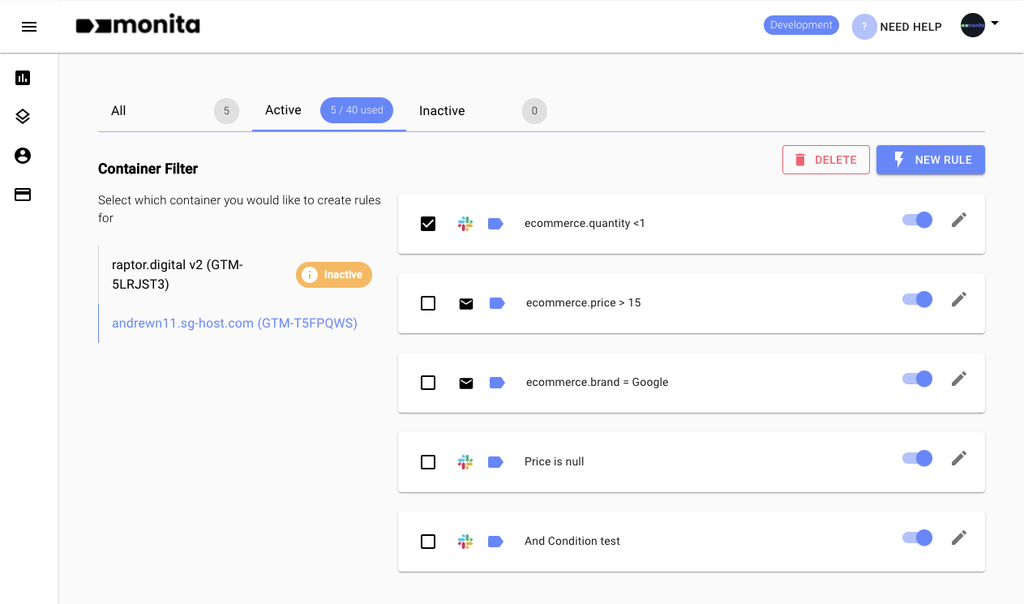Open the Inactive rules tab
This screenshot has height=604, width=1024.
coord(441,111)
